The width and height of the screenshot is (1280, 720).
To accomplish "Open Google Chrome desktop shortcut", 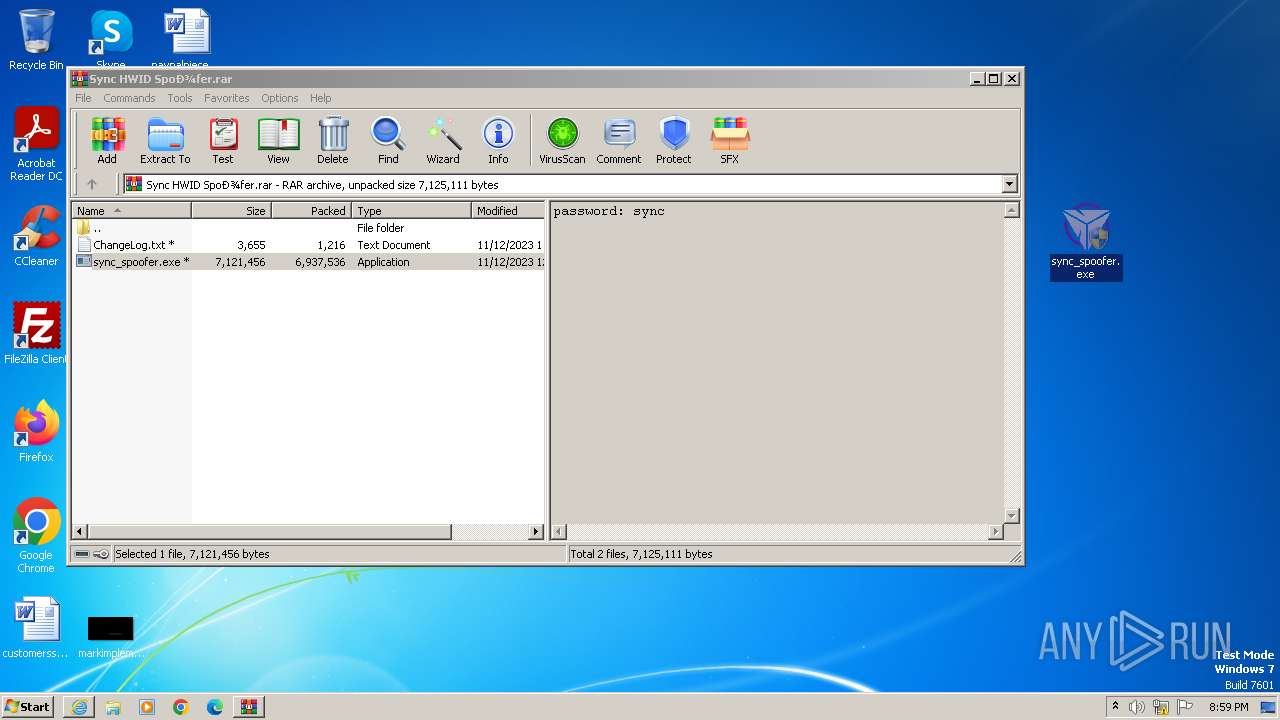I will point(36,536).
